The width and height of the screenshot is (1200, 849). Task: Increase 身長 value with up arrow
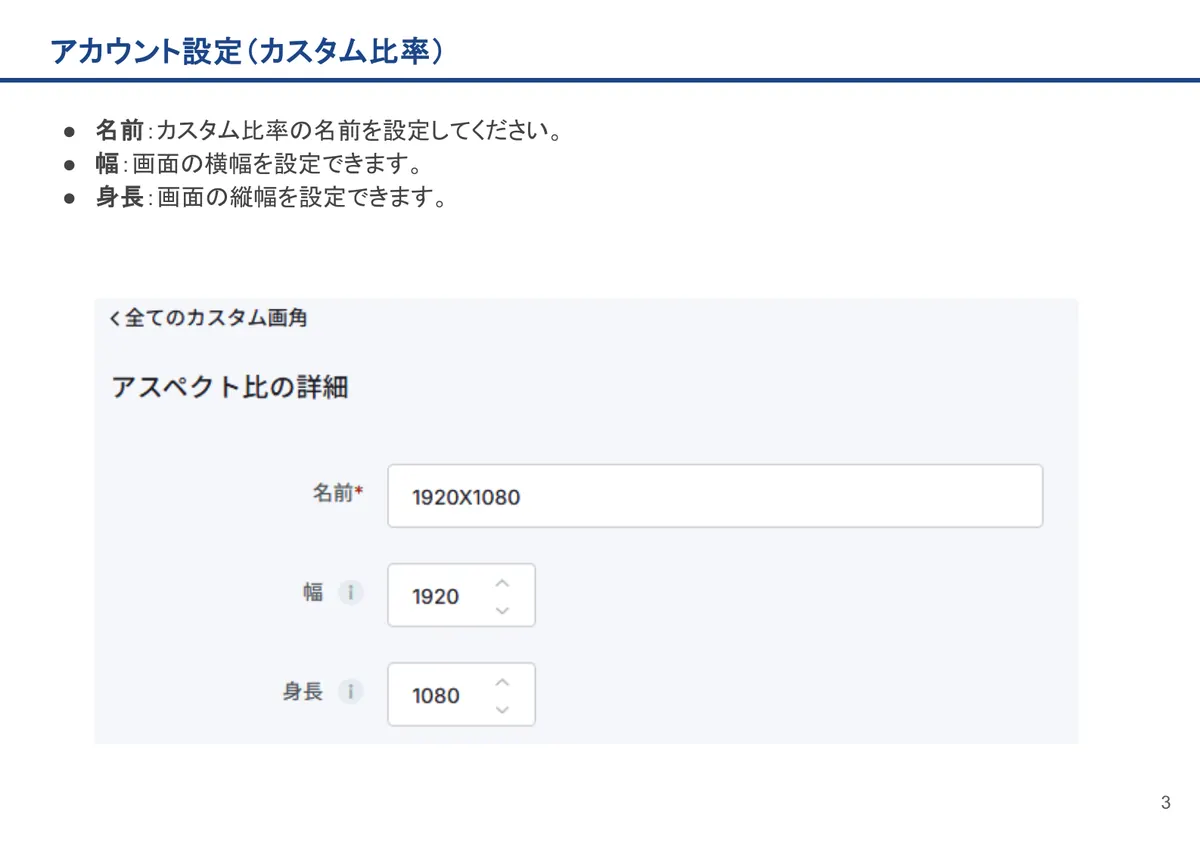coord(502,682)
